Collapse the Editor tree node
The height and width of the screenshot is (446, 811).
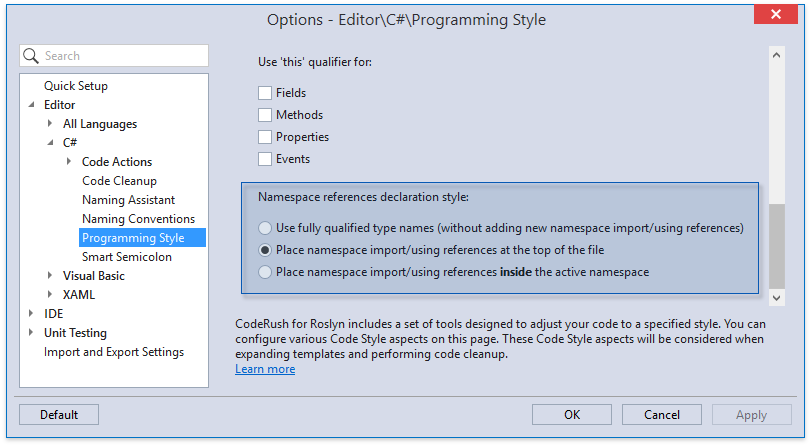31,105
